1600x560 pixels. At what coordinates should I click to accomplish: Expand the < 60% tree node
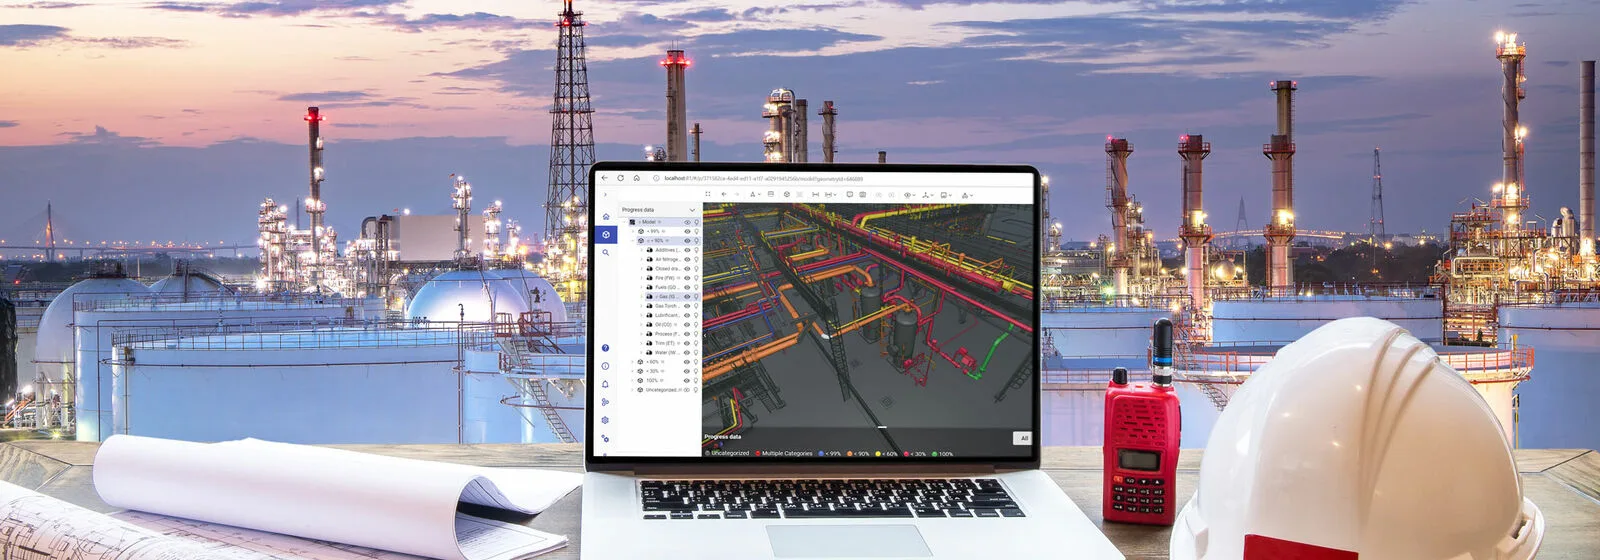(633, 362)
